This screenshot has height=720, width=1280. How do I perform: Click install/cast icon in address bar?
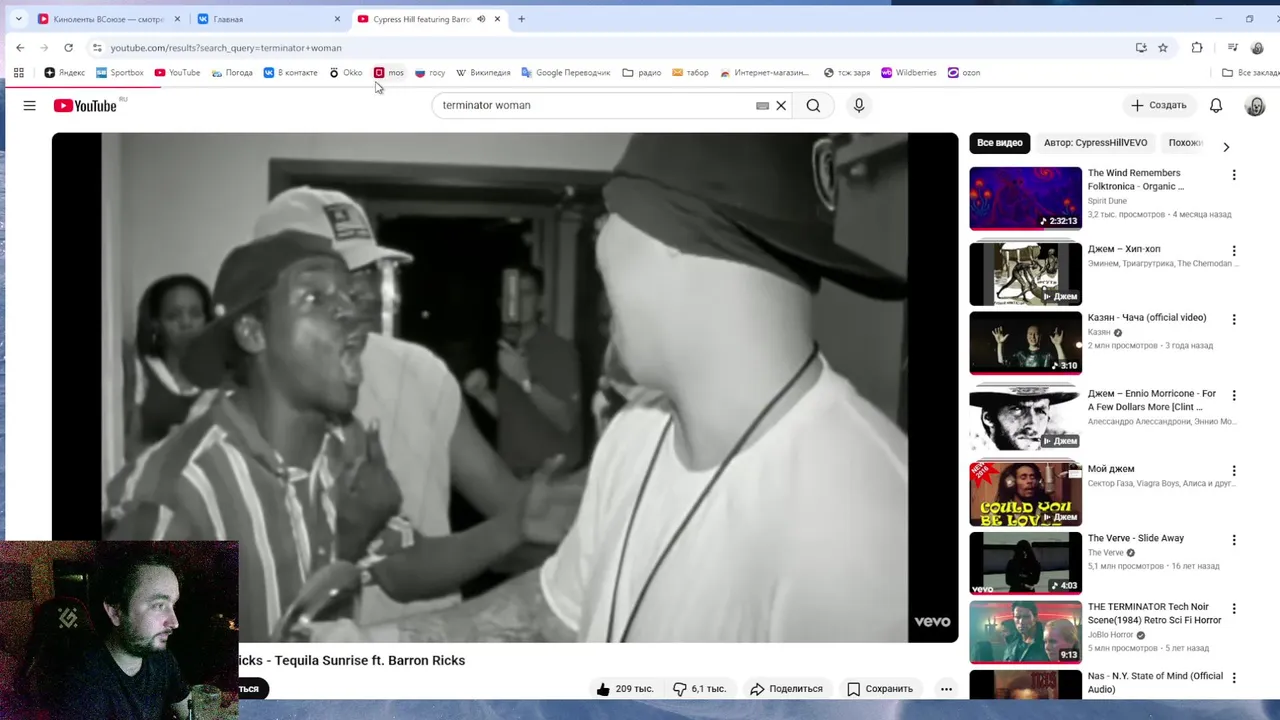(x=1141, y=47)
